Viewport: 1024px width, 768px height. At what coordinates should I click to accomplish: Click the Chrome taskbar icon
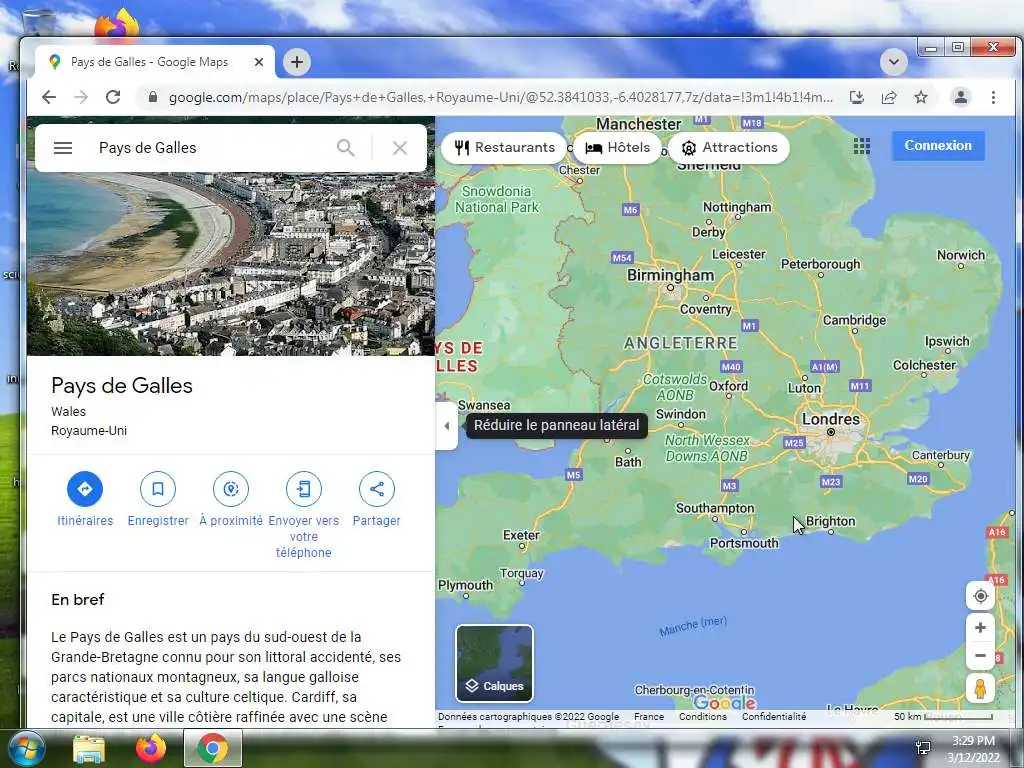point(212,748)
